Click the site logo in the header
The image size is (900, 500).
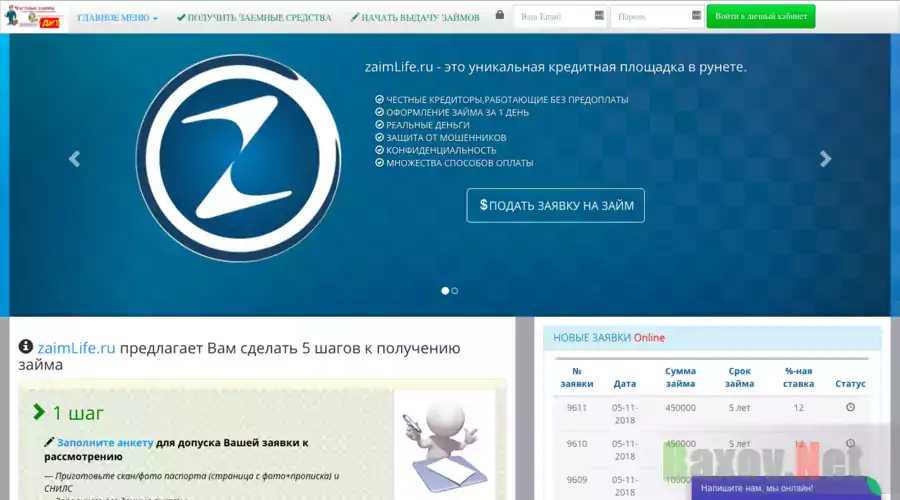point(32,16)
